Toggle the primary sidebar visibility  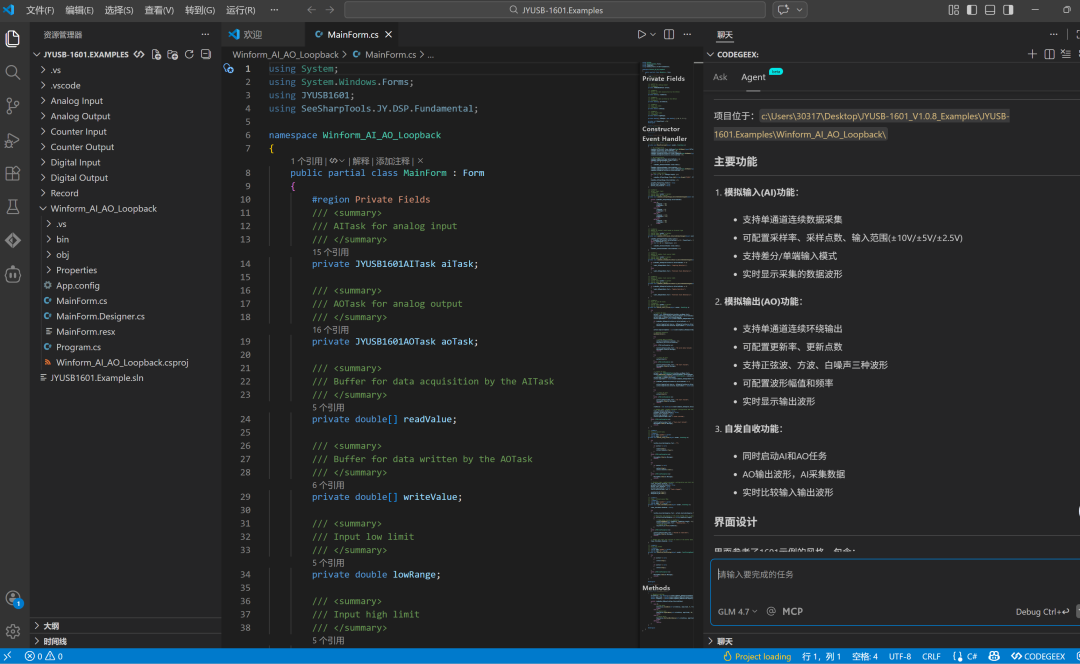click(971, 9)
